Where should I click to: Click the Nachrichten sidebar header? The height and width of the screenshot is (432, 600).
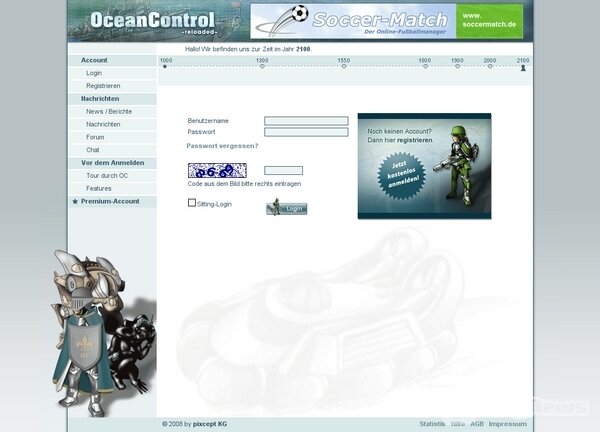(100, 99)
